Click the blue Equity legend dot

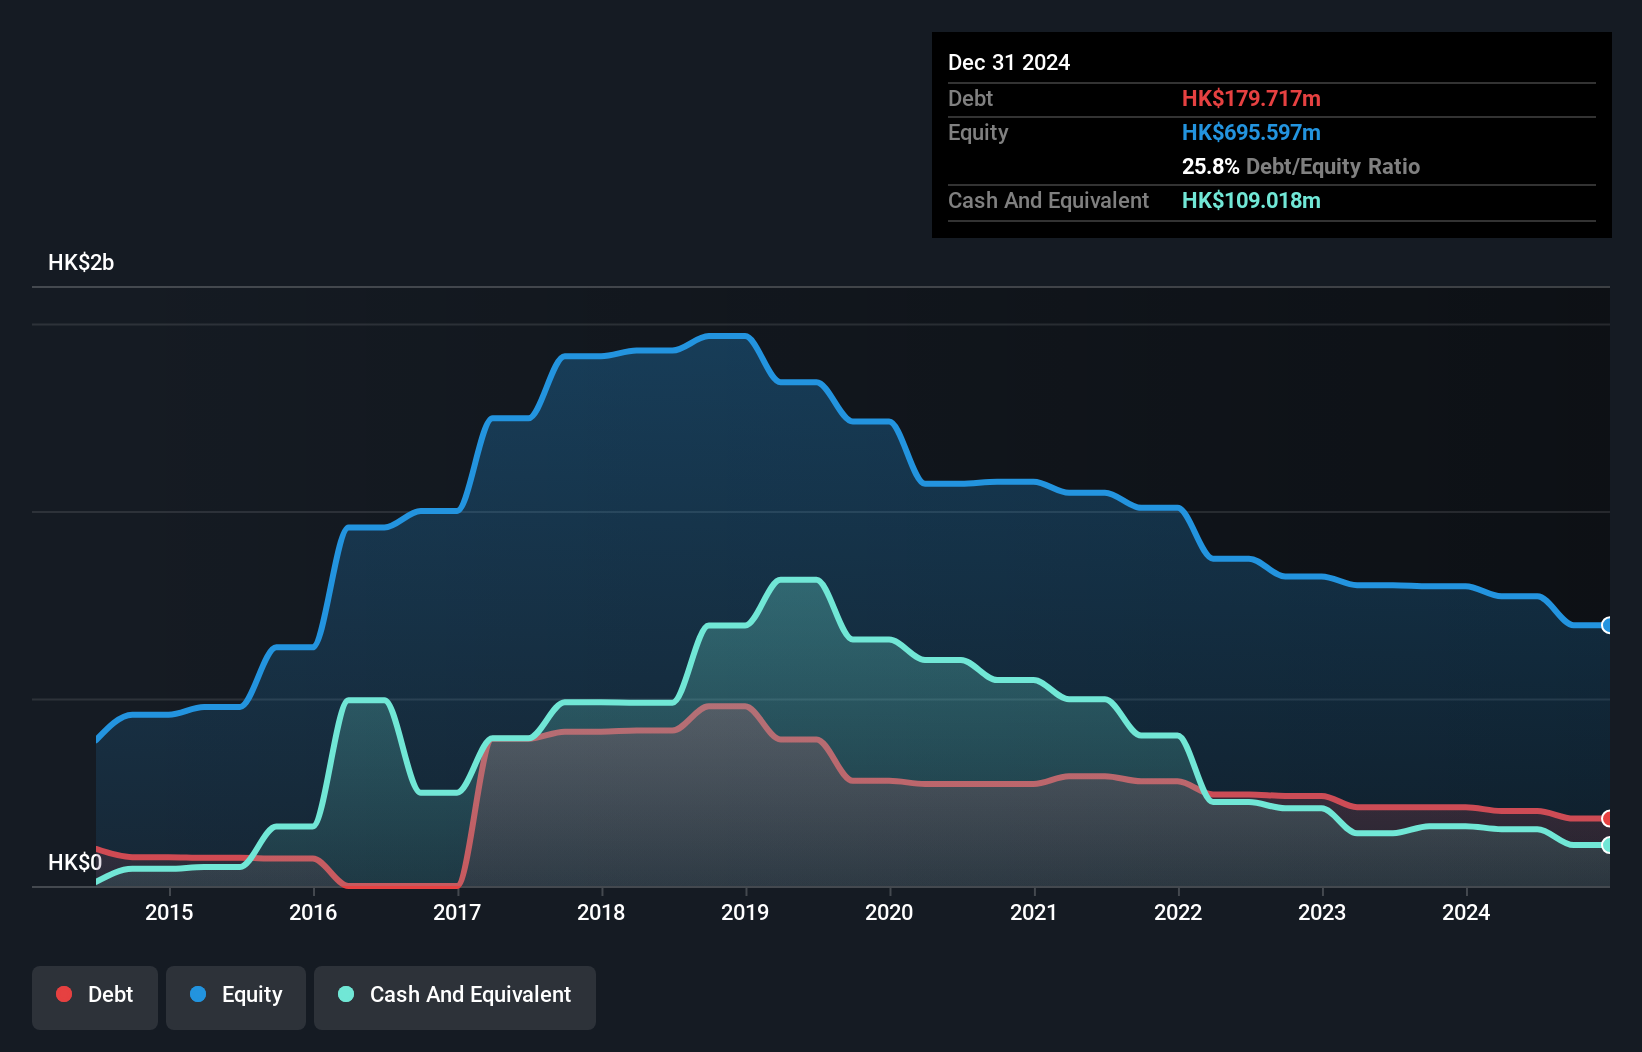(x=198, y=994)
